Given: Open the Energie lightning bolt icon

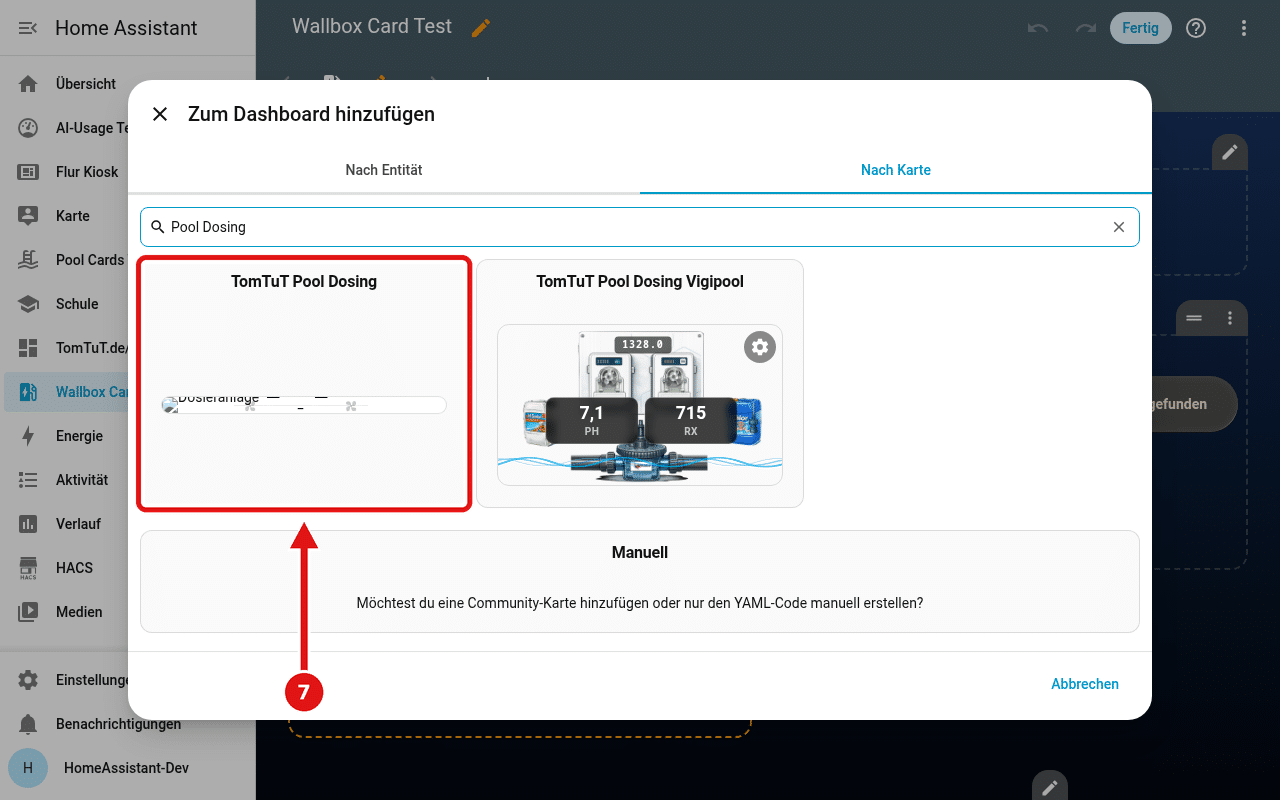Looking at the screenshot, I should (28, 436).
